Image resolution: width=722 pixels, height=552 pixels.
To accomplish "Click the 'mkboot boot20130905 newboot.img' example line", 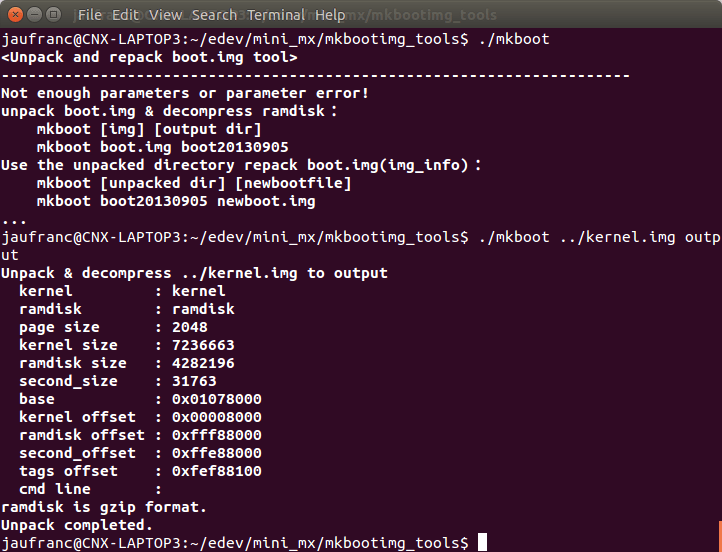I will [x=176, y=201].
